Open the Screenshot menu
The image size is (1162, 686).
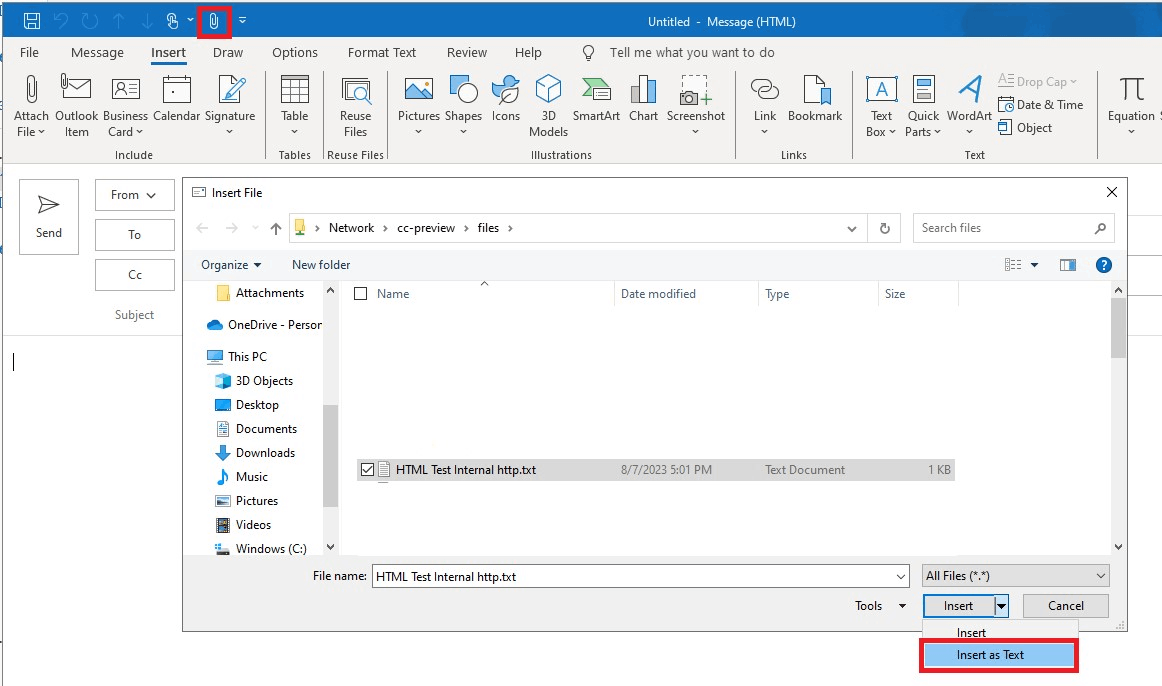(x=696, y=106)
